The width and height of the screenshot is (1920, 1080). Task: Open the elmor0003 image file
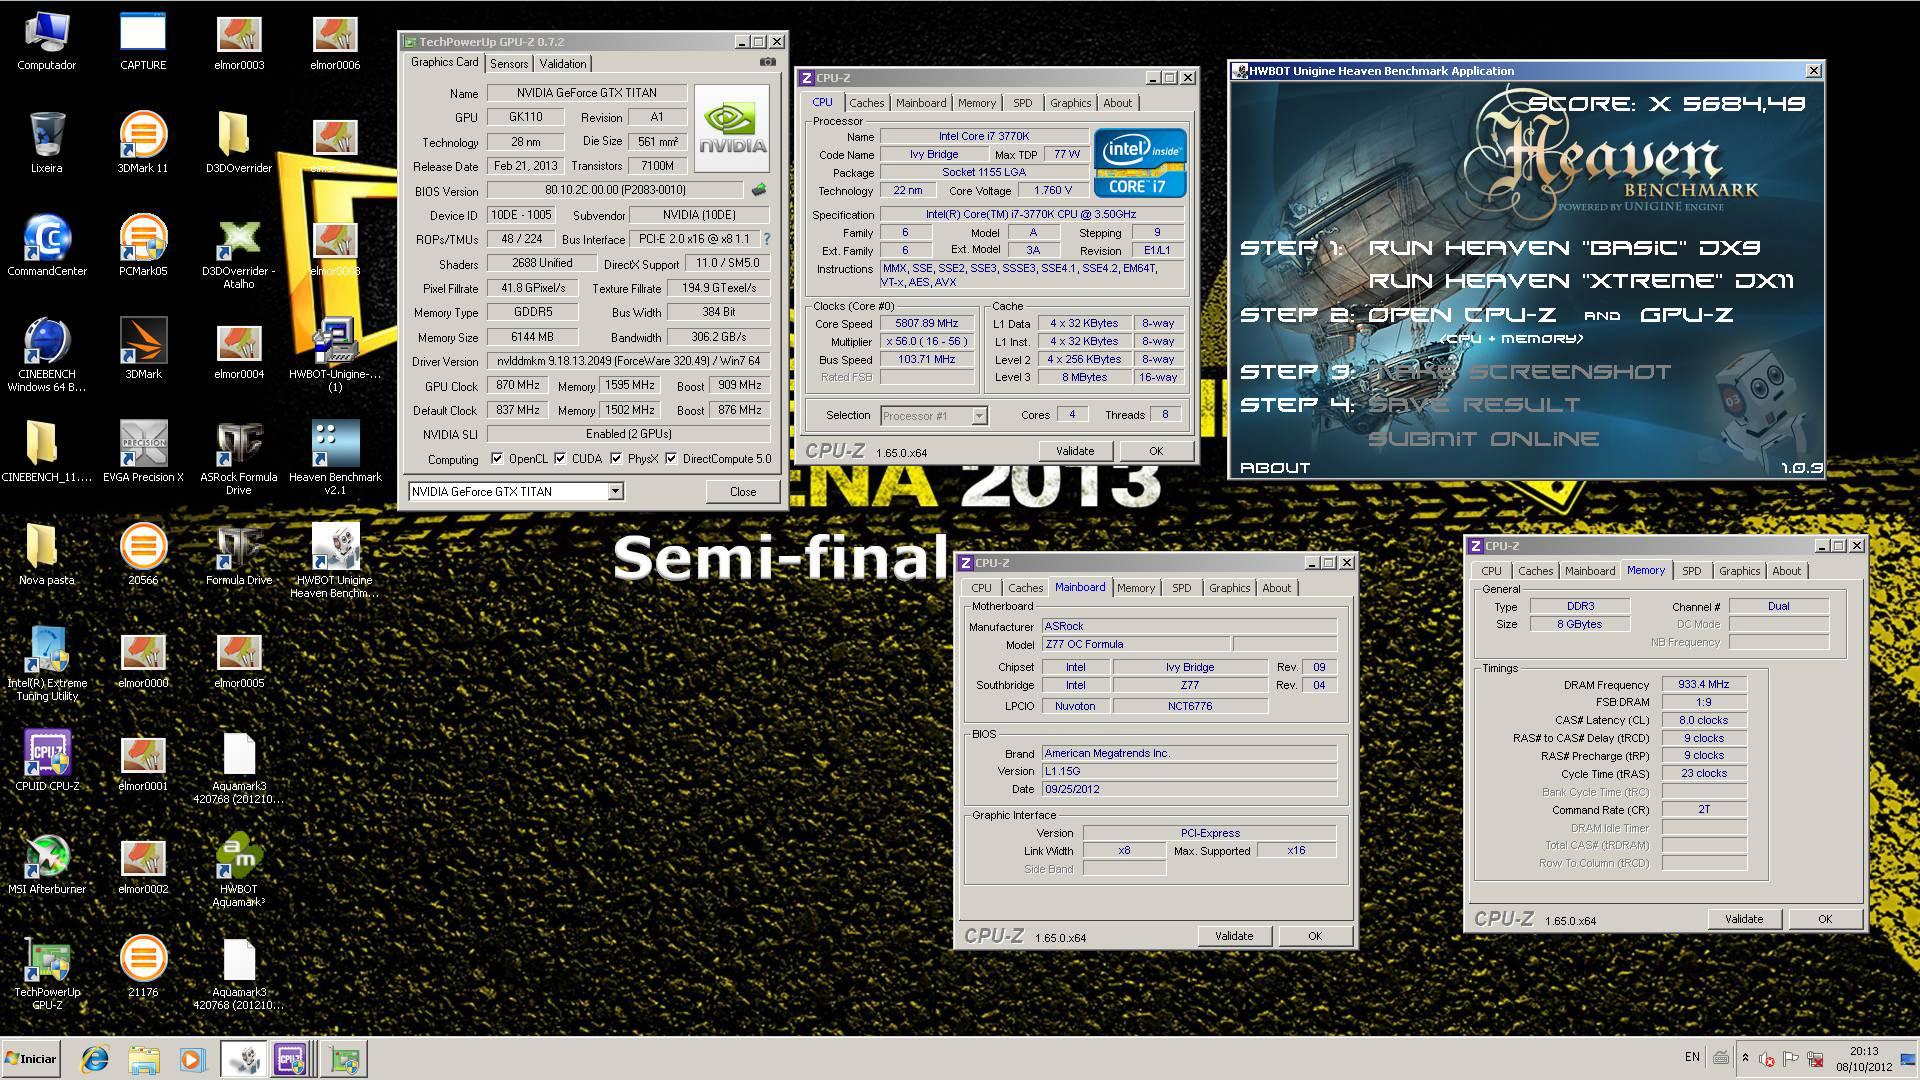tap(238, 42)
